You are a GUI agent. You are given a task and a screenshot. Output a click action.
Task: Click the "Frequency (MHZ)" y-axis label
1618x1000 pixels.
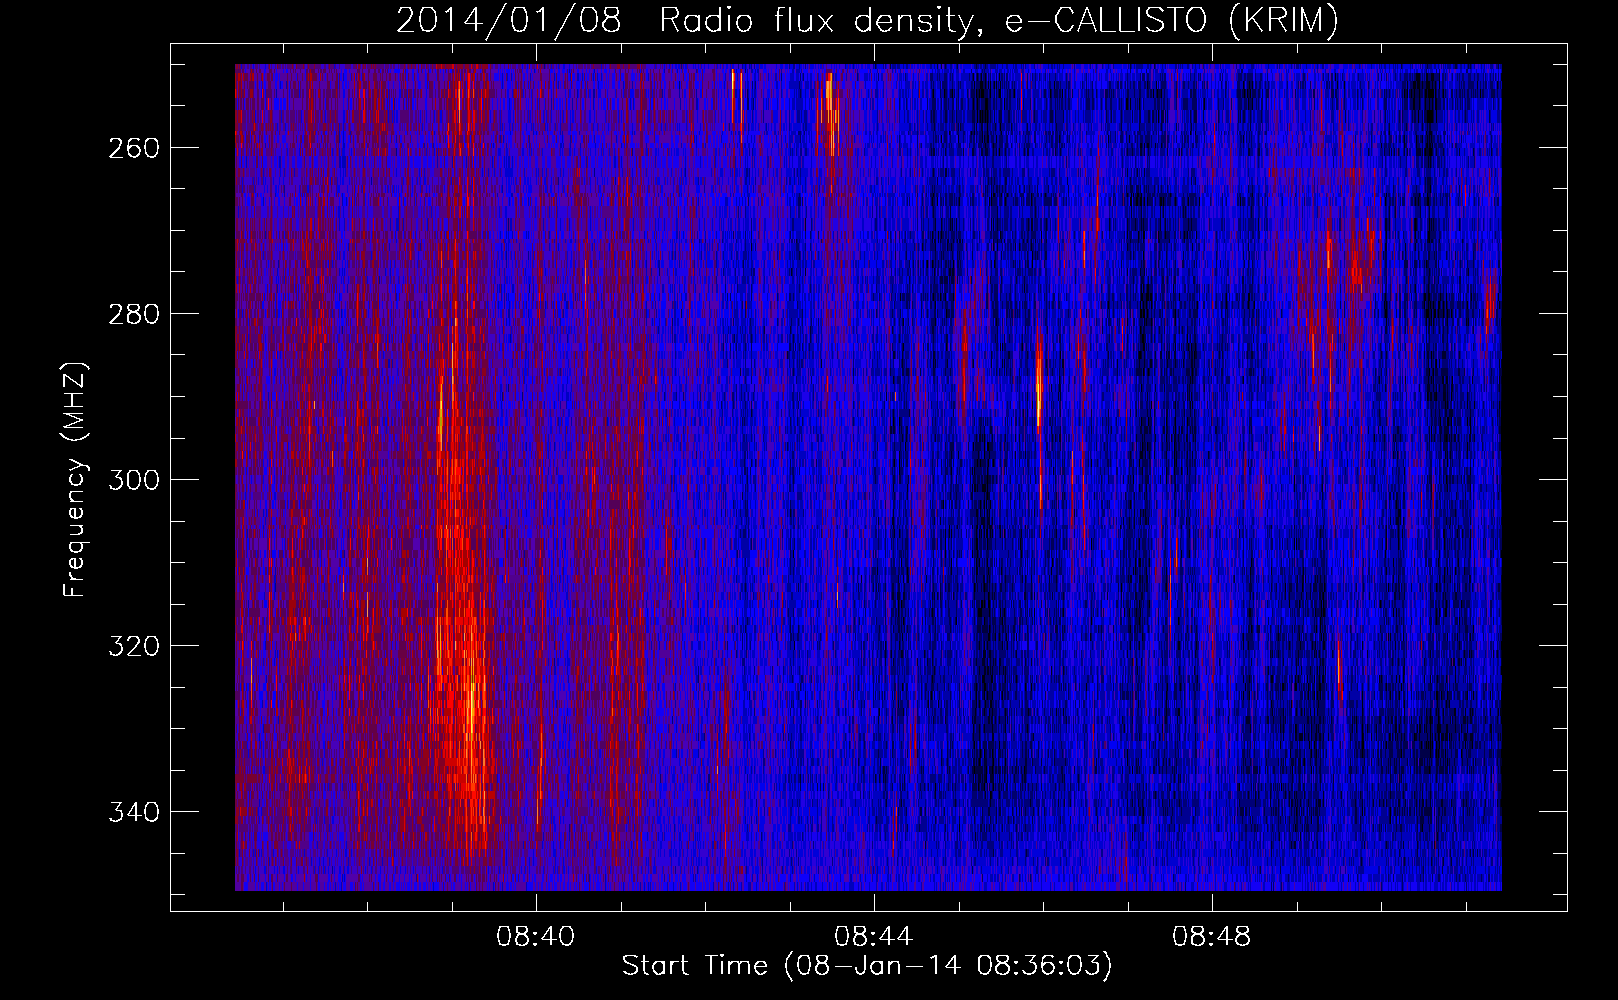coord(75,479)
